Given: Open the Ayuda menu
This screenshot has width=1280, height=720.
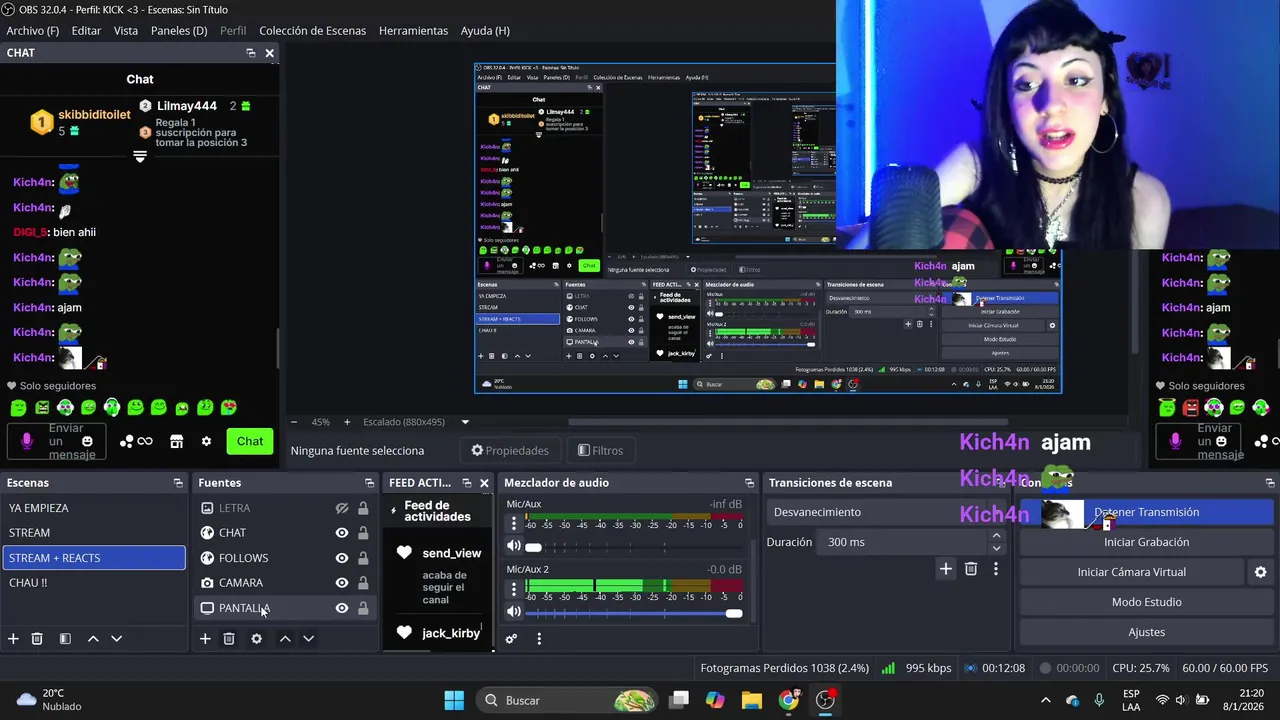Looking at the screenshot, I should click(x=485, y=31).
